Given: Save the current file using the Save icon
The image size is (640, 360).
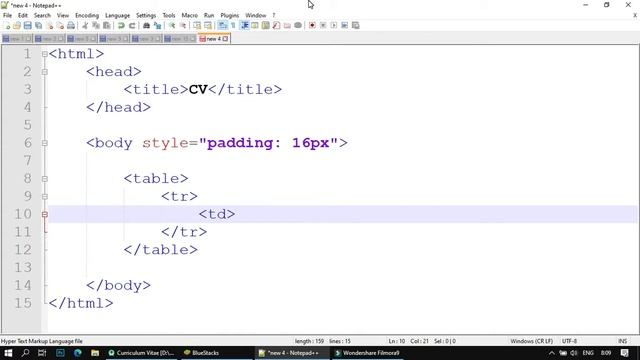Looking at the screenshot, I should tap(27, 25).
